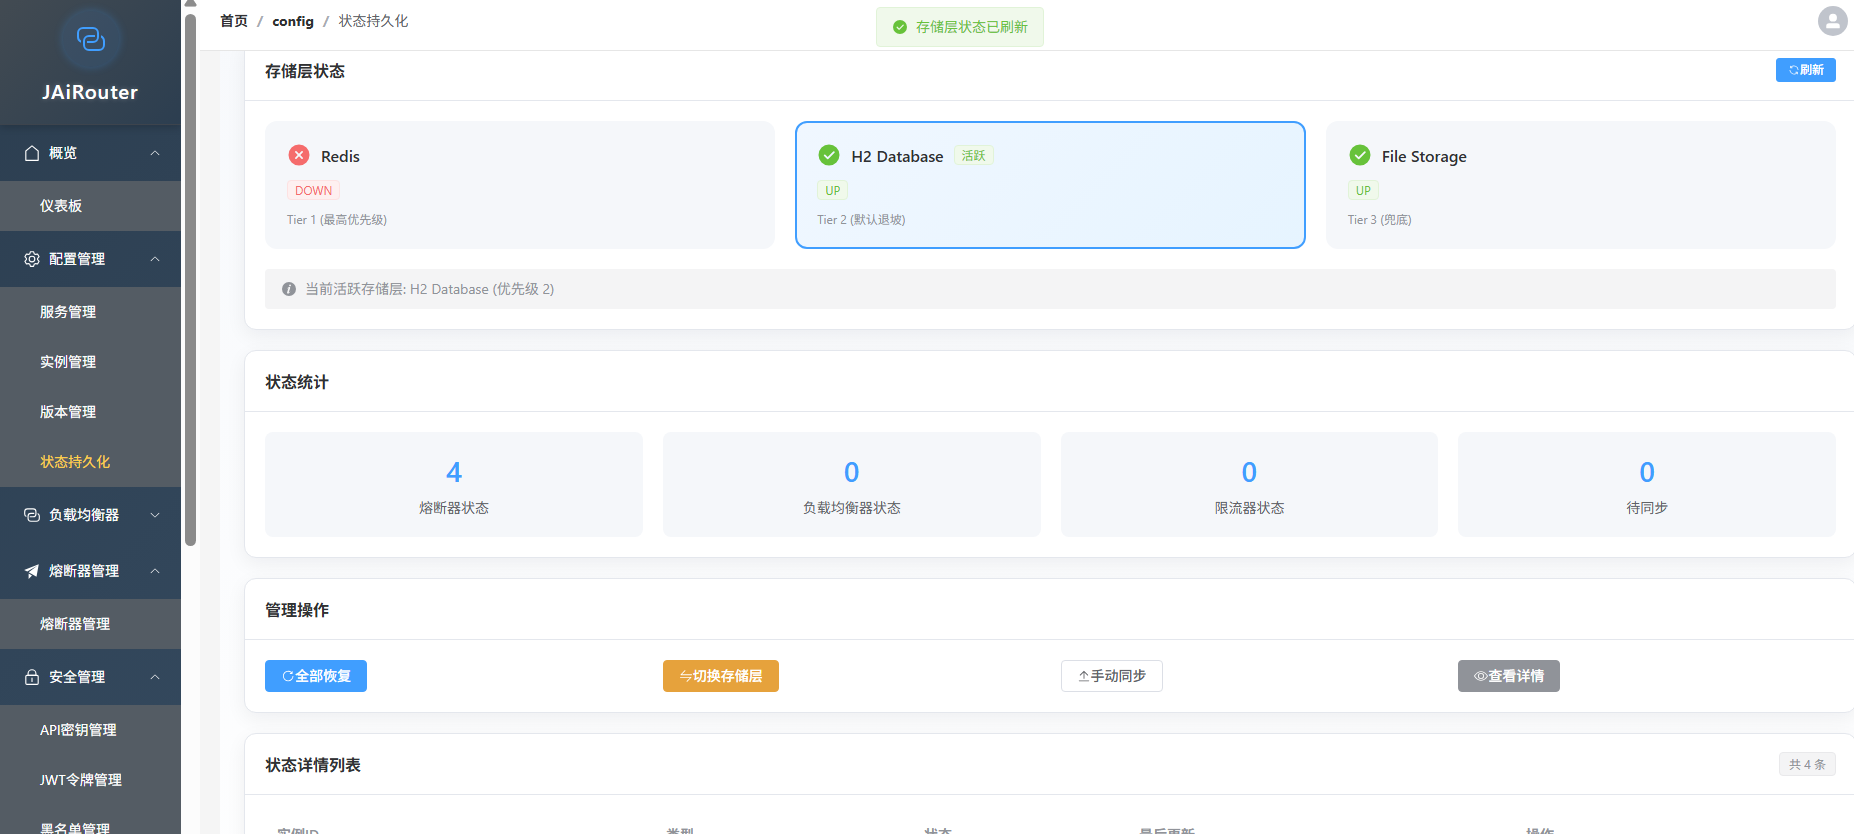
Task: Click the UP tag on H2 Database
Action: pos(832,190)
